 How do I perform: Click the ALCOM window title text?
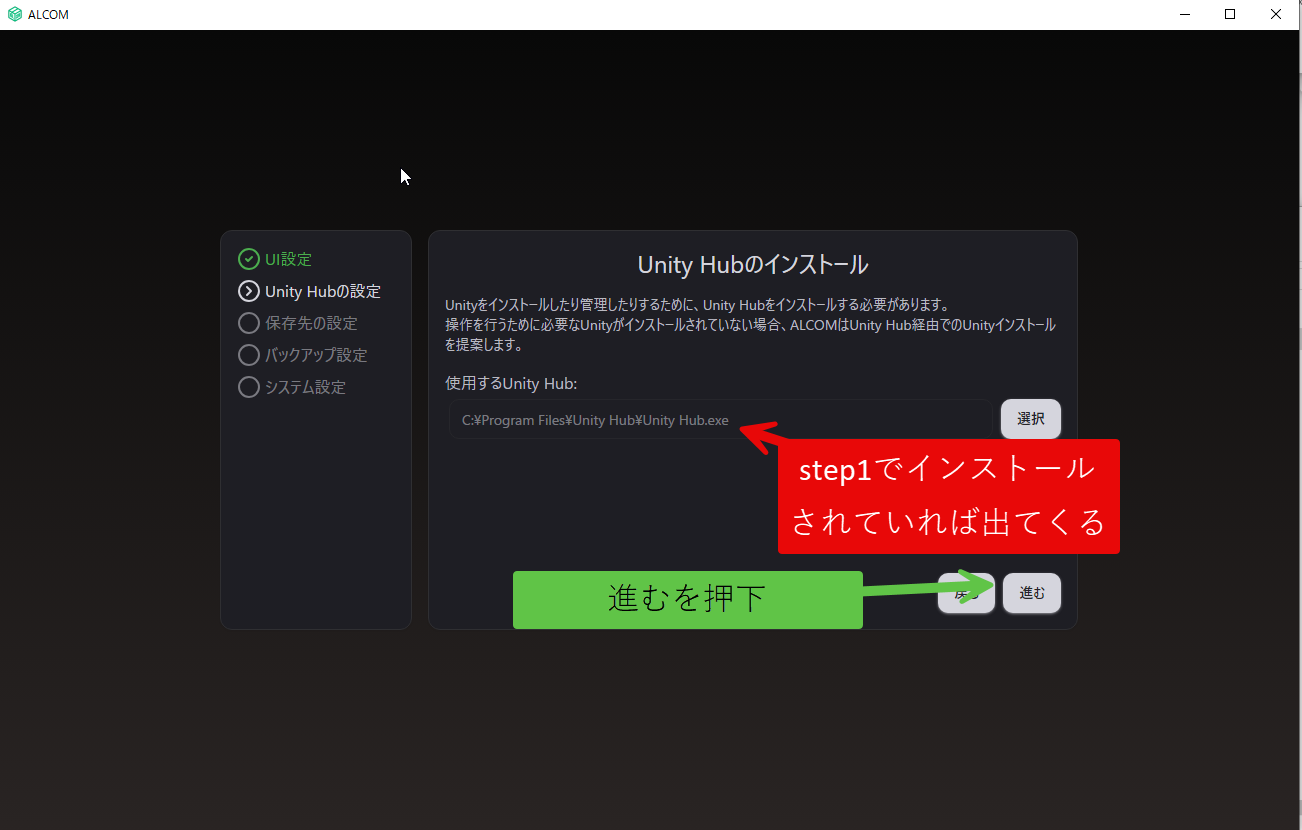click(49, 14)
